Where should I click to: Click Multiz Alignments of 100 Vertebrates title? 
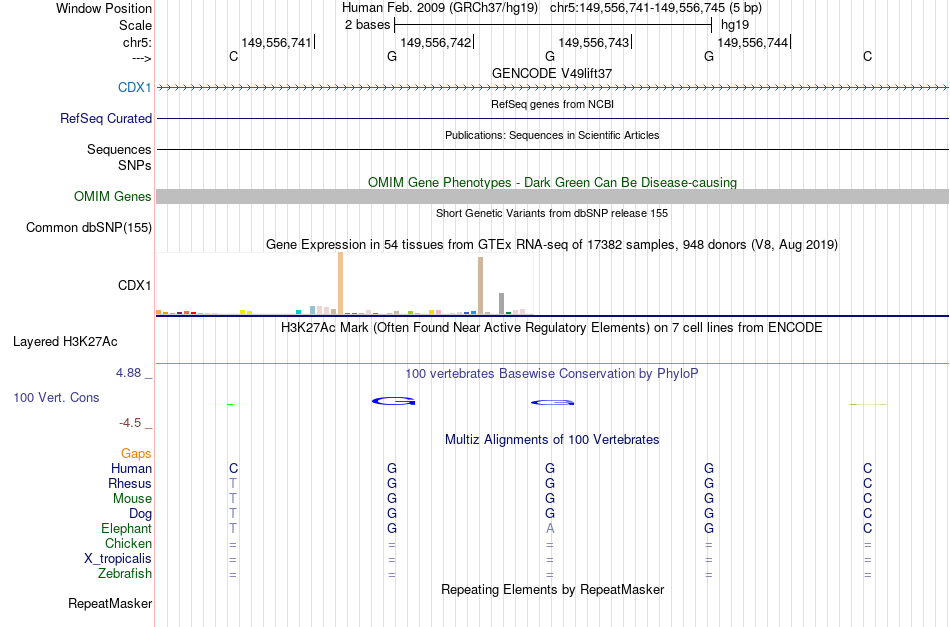pyautogui.click(x=552, y=440)
